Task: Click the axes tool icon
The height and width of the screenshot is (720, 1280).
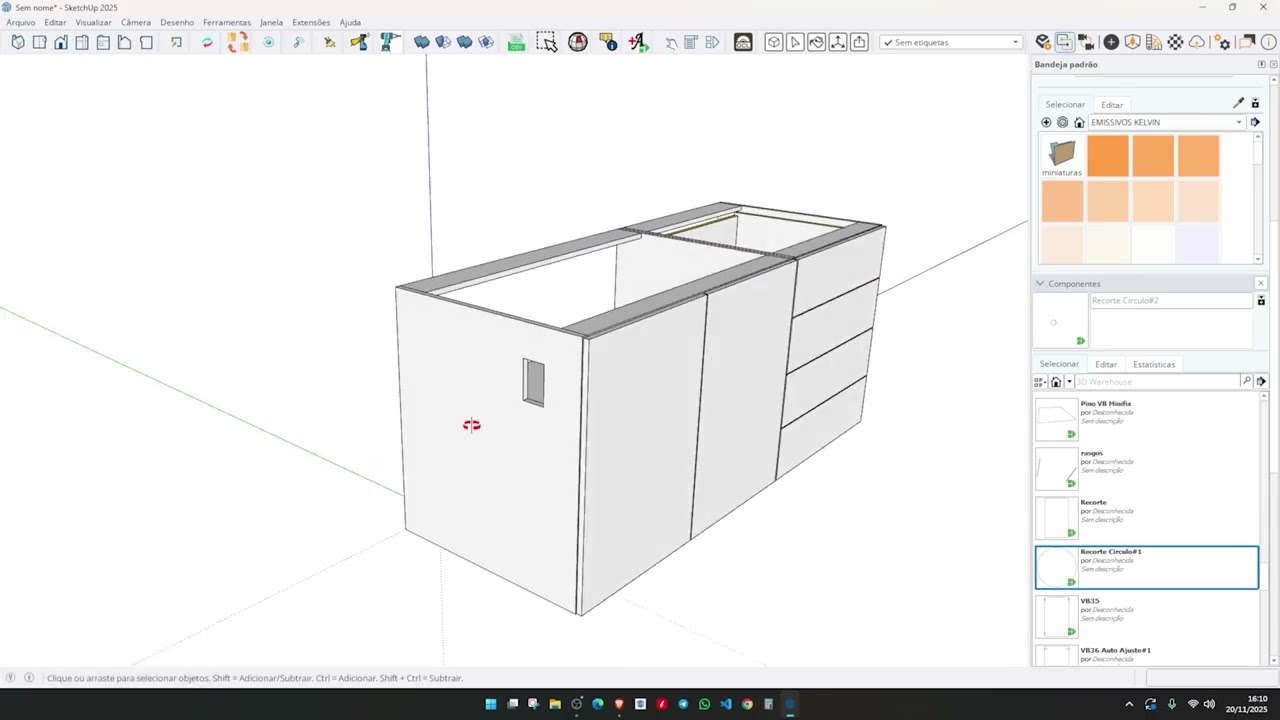Action: tap(837, 42)
